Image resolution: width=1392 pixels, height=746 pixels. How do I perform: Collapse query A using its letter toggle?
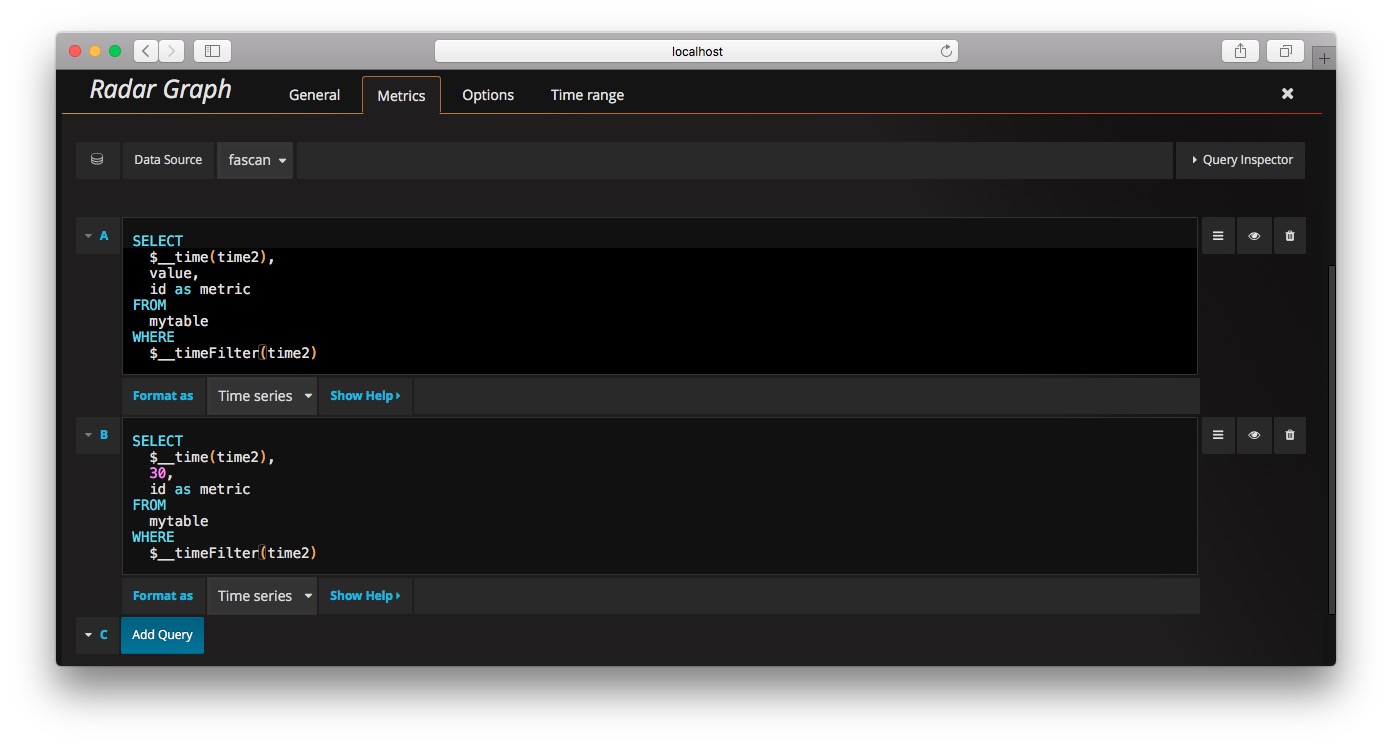pos(98,236)
